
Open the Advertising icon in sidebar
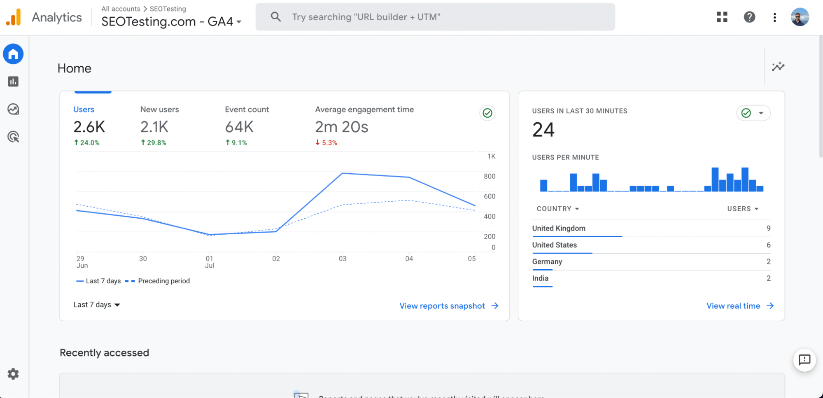coord(13,137)
